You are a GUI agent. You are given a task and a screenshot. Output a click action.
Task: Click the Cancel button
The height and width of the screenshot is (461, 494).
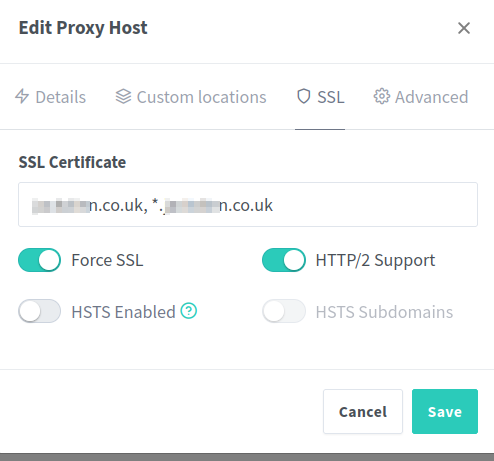pyautogui.click(x=363, y=411)
